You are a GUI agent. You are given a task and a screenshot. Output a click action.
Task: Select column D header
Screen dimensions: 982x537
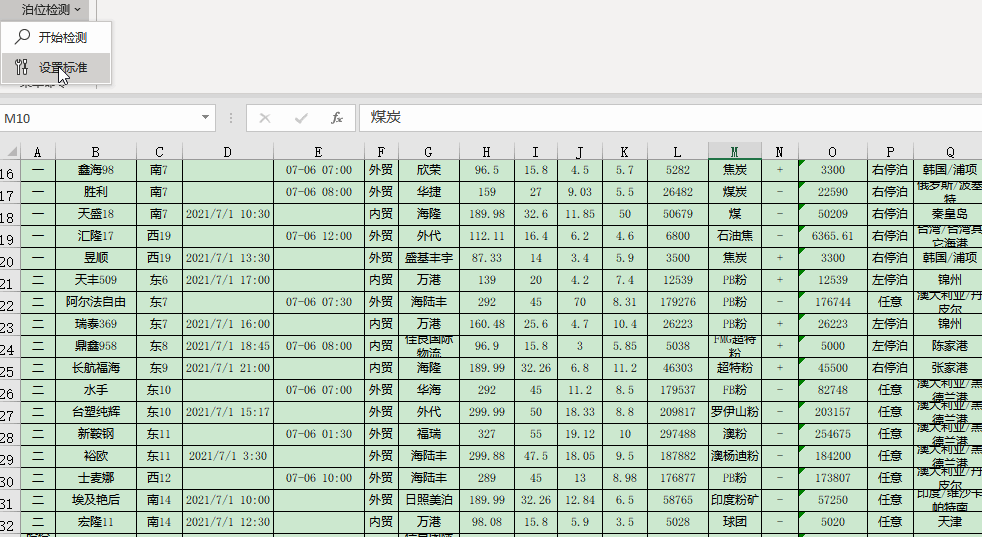pos(228,152)
